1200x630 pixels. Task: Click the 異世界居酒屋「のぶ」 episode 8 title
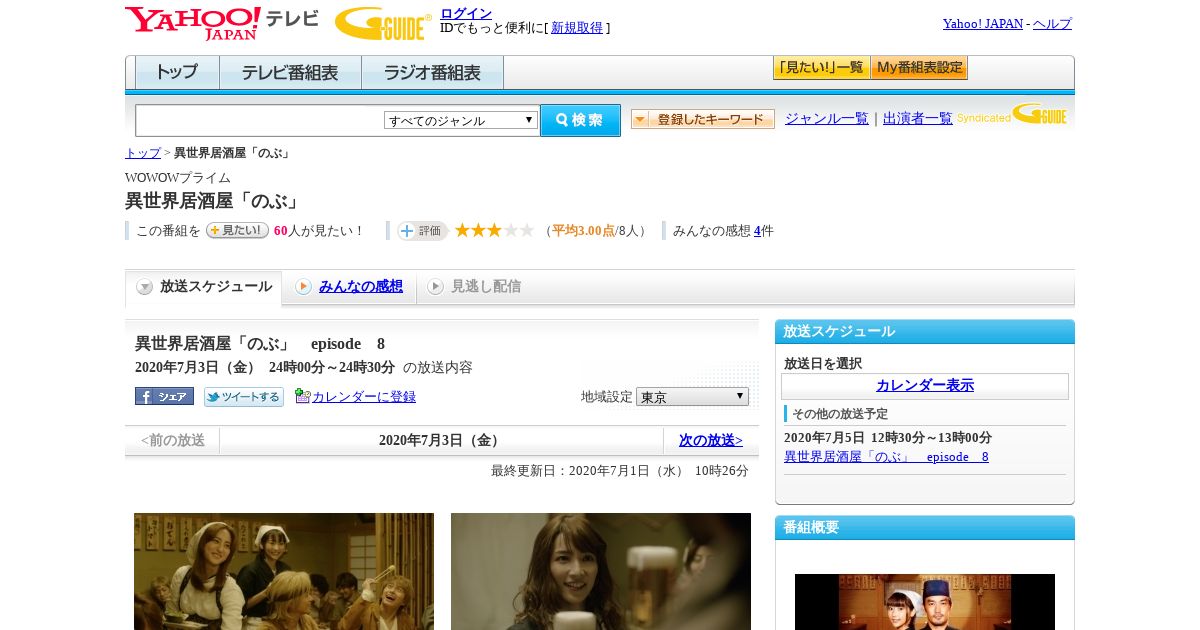260,344
